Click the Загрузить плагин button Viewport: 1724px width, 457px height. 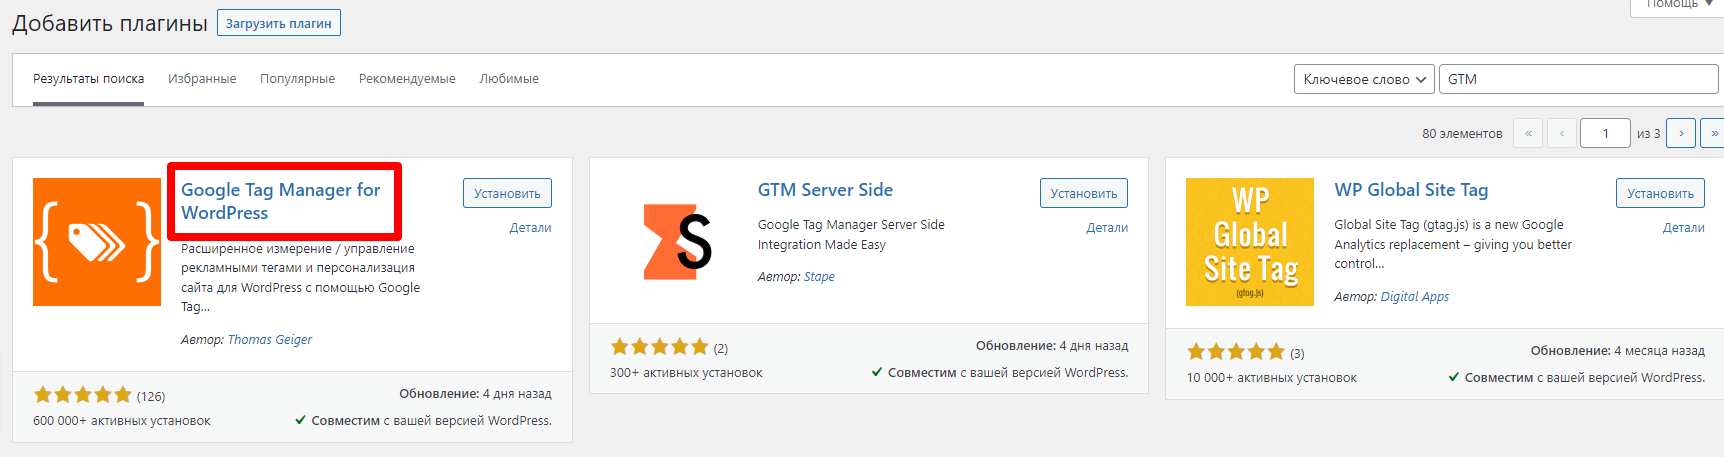pos(278,23)
